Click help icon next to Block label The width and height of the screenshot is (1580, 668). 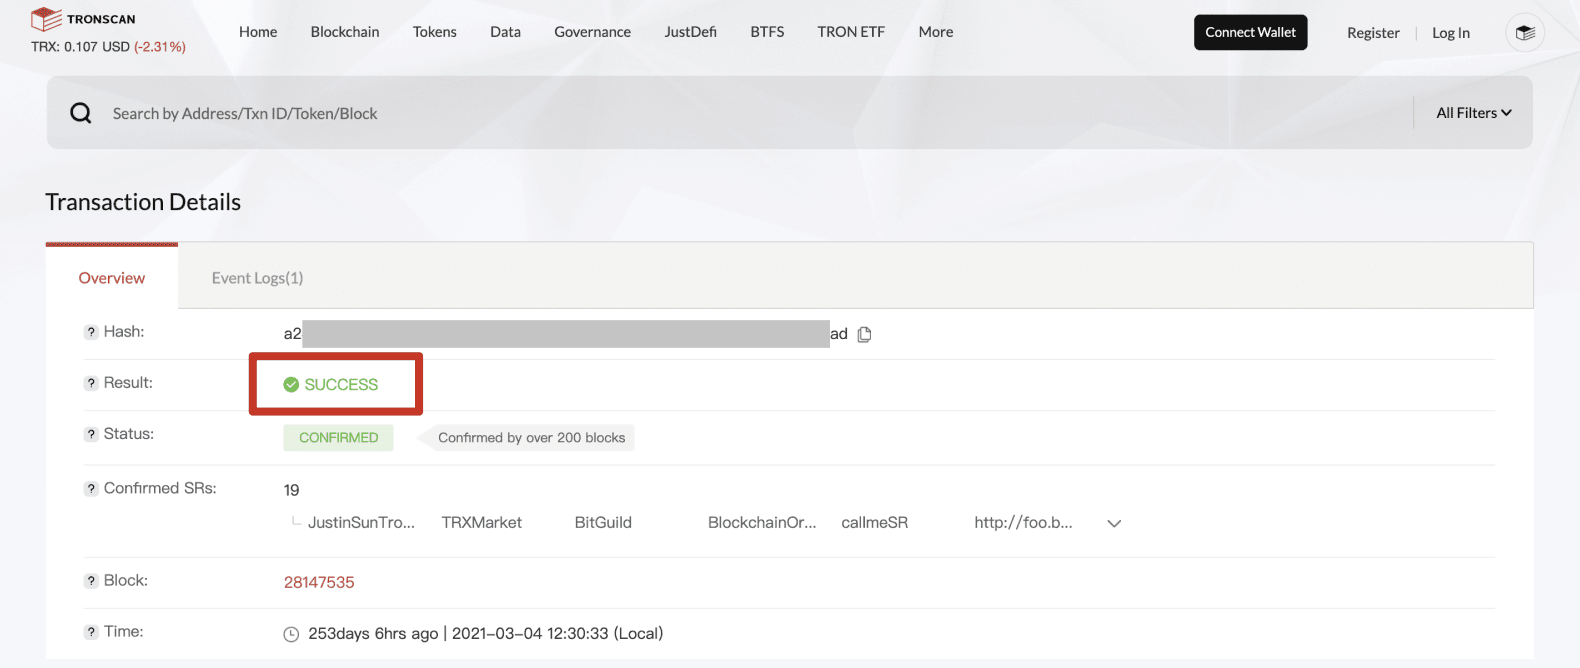click(91, 581)
